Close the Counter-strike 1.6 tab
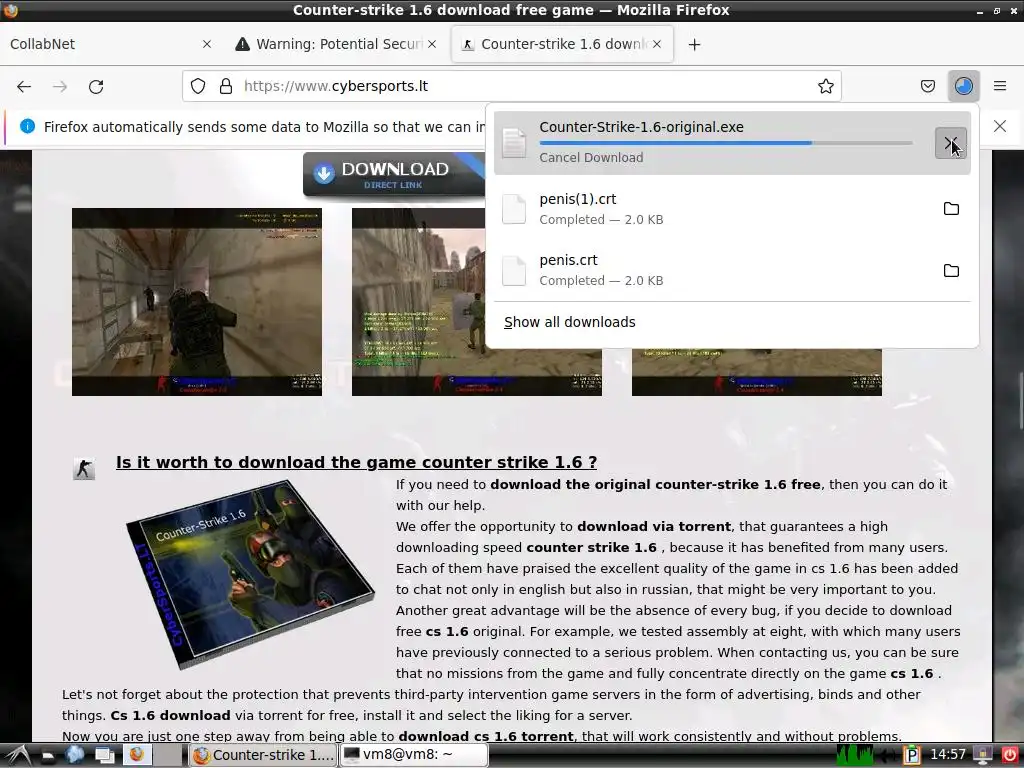1024x768 pixels. click(x=657, y=44)
